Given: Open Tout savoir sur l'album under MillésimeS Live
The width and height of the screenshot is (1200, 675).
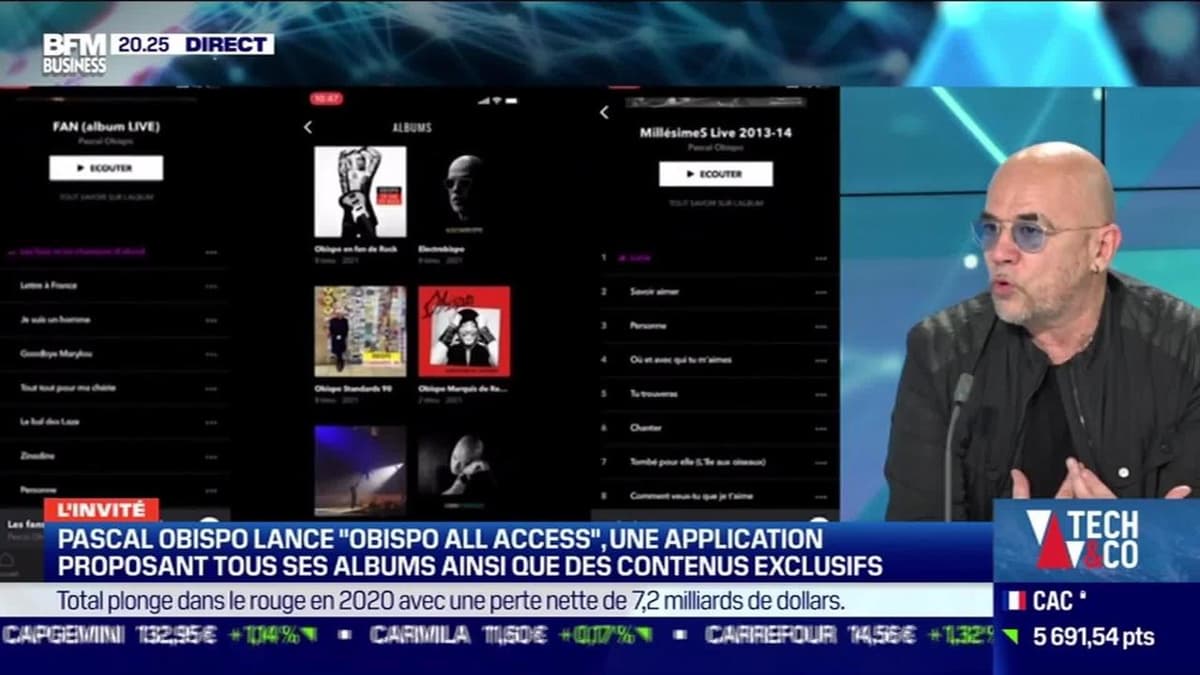Looking at the screenshot, I should pos(715,203).
